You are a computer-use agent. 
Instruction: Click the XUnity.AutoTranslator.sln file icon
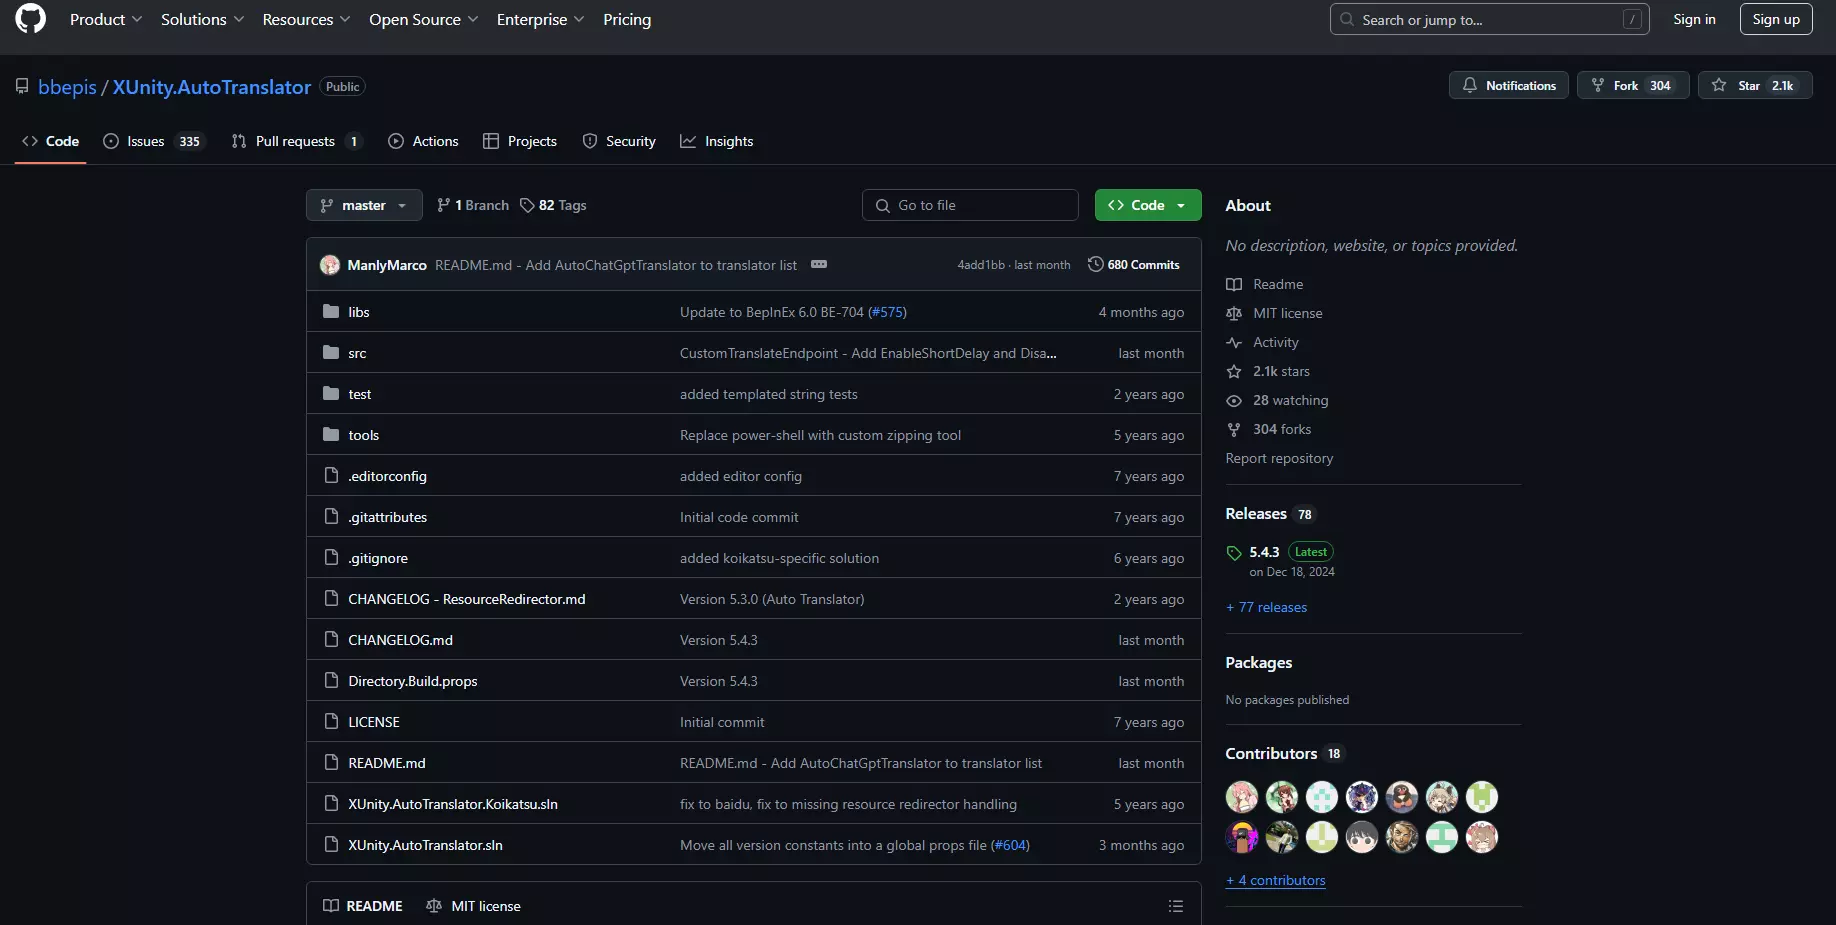pyautogui.click(x=331, y=845)
